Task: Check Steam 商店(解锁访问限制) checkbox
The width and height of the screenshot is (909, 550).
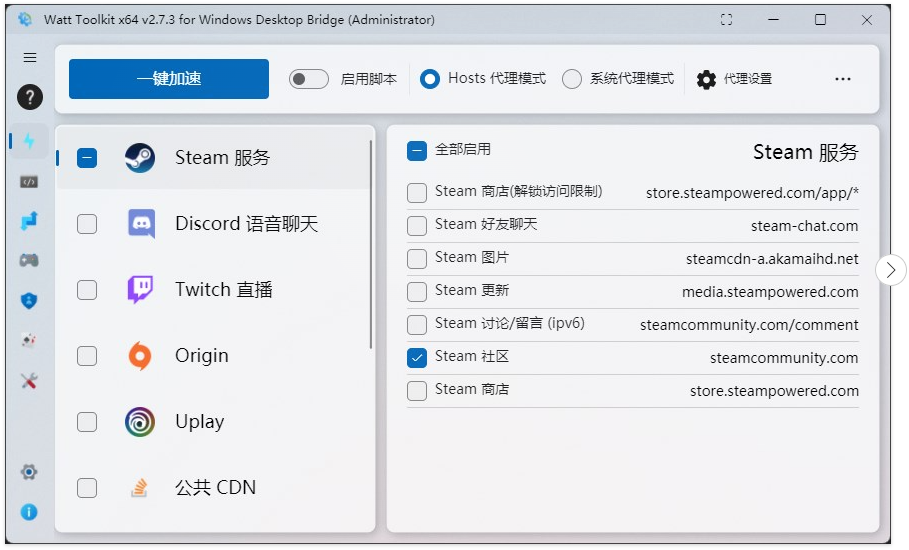Action: pos(417,193)
